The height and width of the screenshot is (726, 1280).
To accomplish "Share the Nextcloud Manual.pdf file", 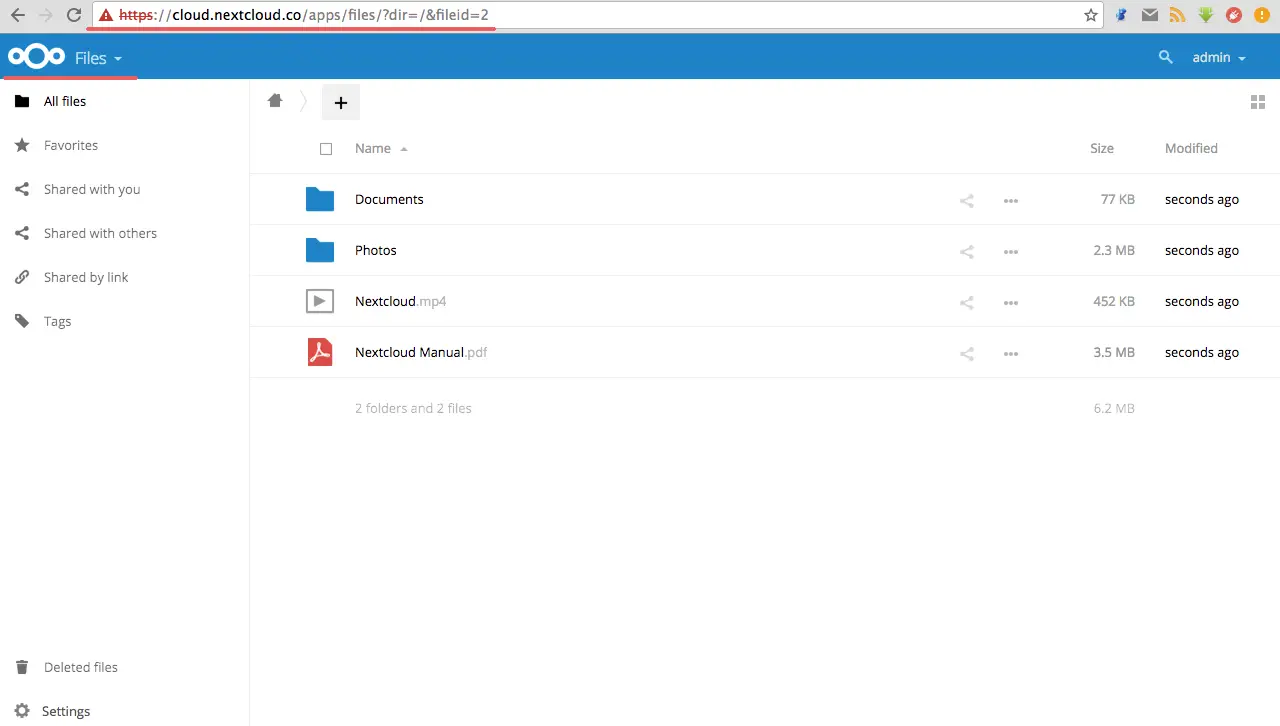I will (x=967, y=353).
